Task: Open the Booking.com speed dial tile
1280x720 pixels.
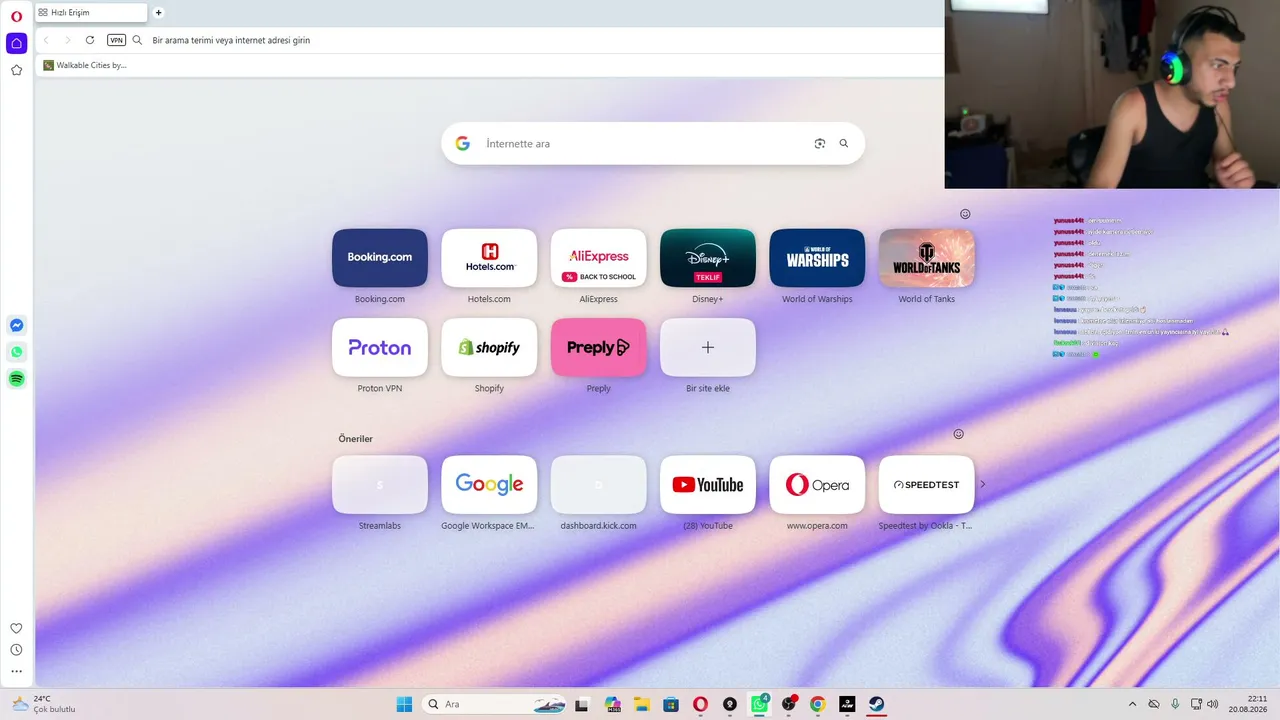Action: tap(380, 258)
